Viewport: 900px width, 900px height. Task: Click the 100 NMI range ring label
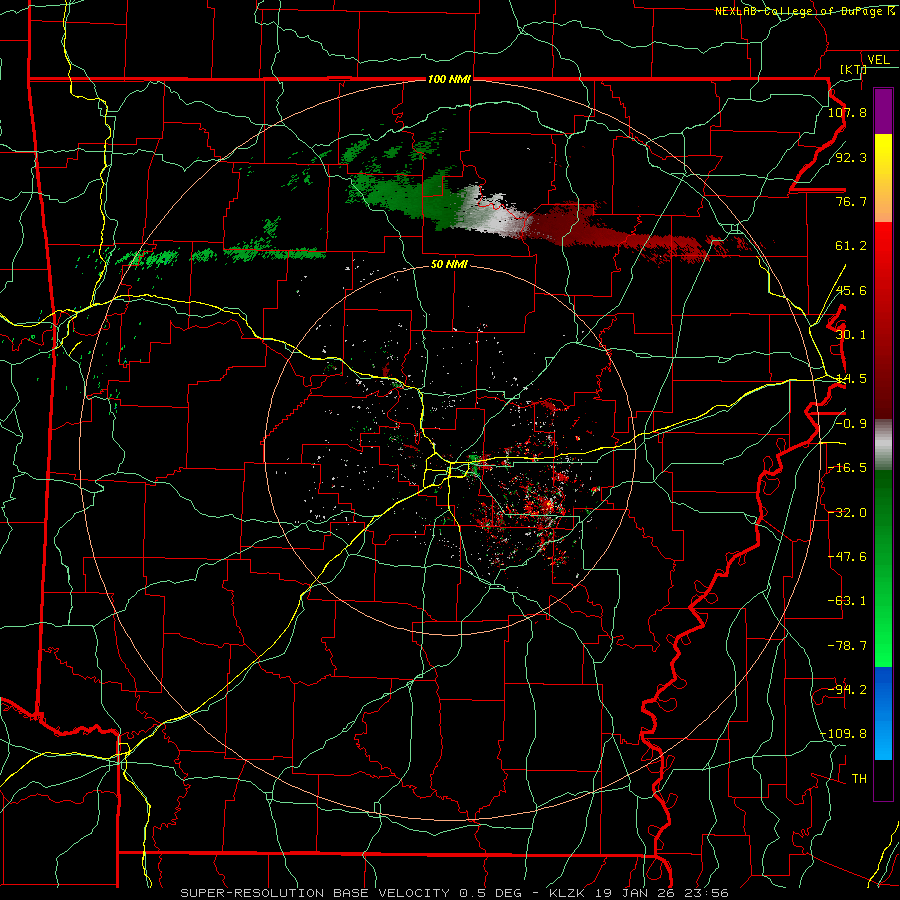pos(449,79)
